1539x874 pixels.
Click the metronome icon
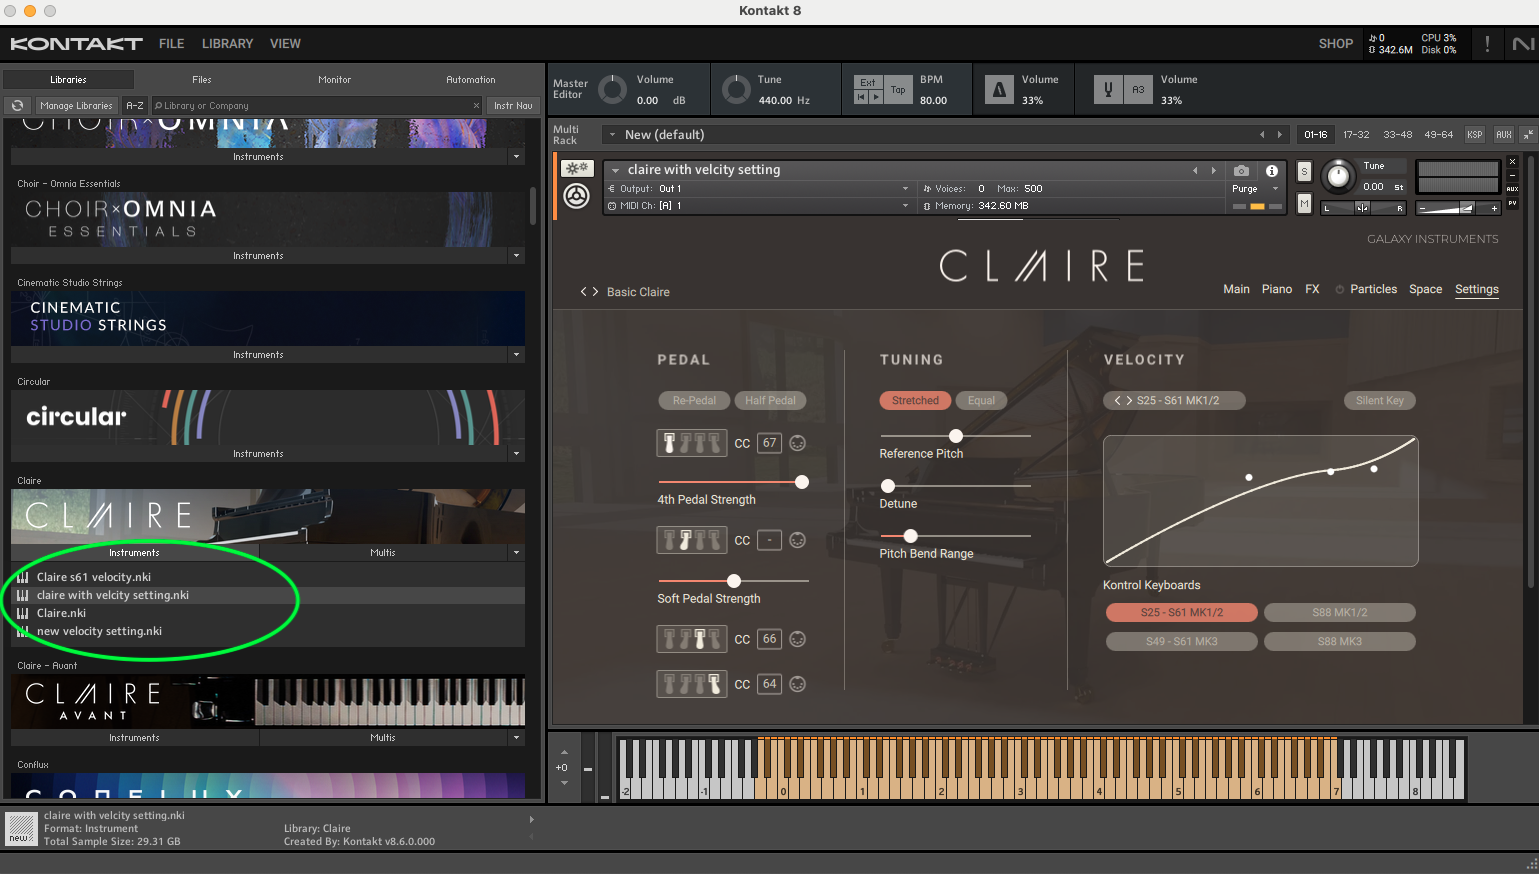999,90
